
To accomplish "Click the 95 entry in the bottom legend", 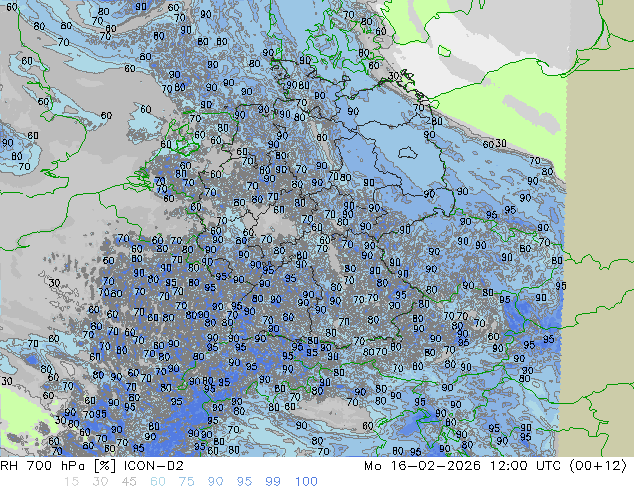I will 244,482.
